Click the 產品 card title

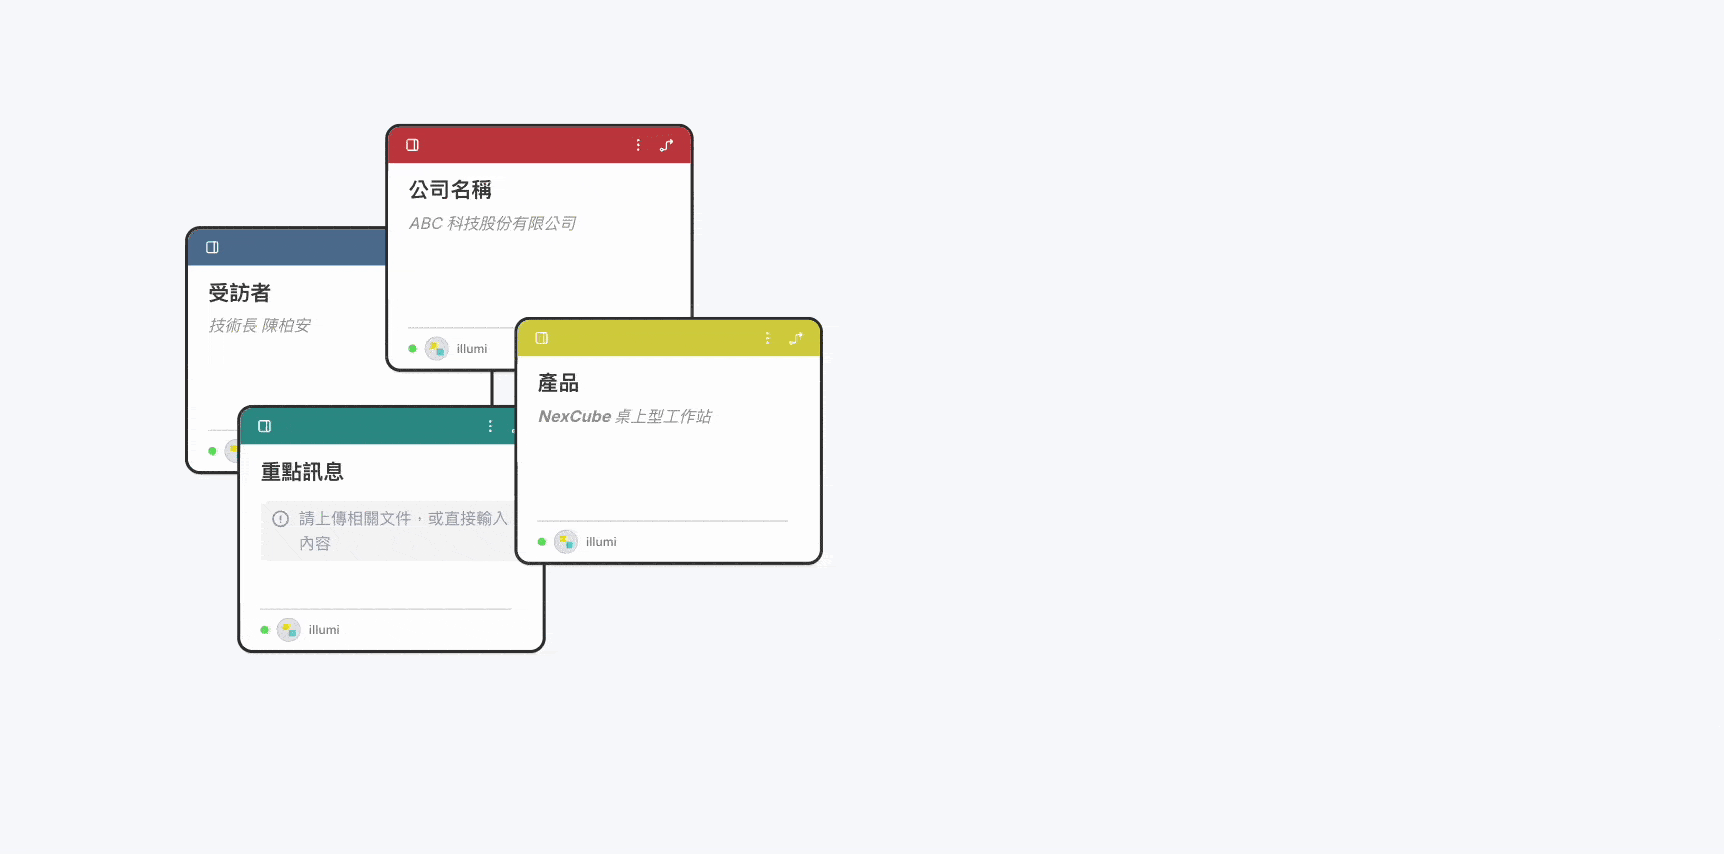pyautogui.click(x=558, y=383)
